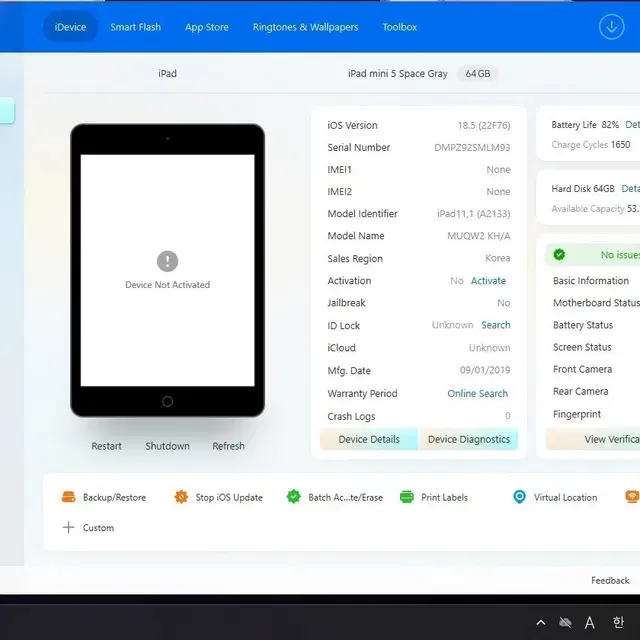Screen dimensions: 640x640
Task: Click the Model Name MUQW2 KH/A value
Action: point(478,236)
